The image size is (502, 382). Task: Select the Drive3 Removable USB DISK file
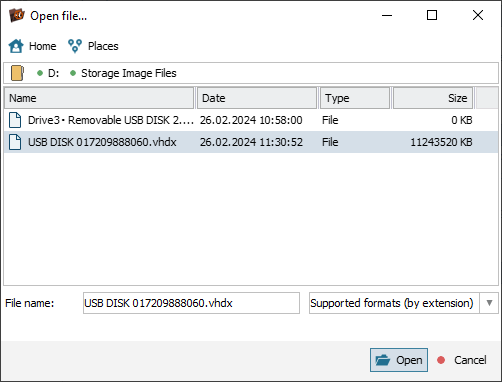[x=251, y=120]
